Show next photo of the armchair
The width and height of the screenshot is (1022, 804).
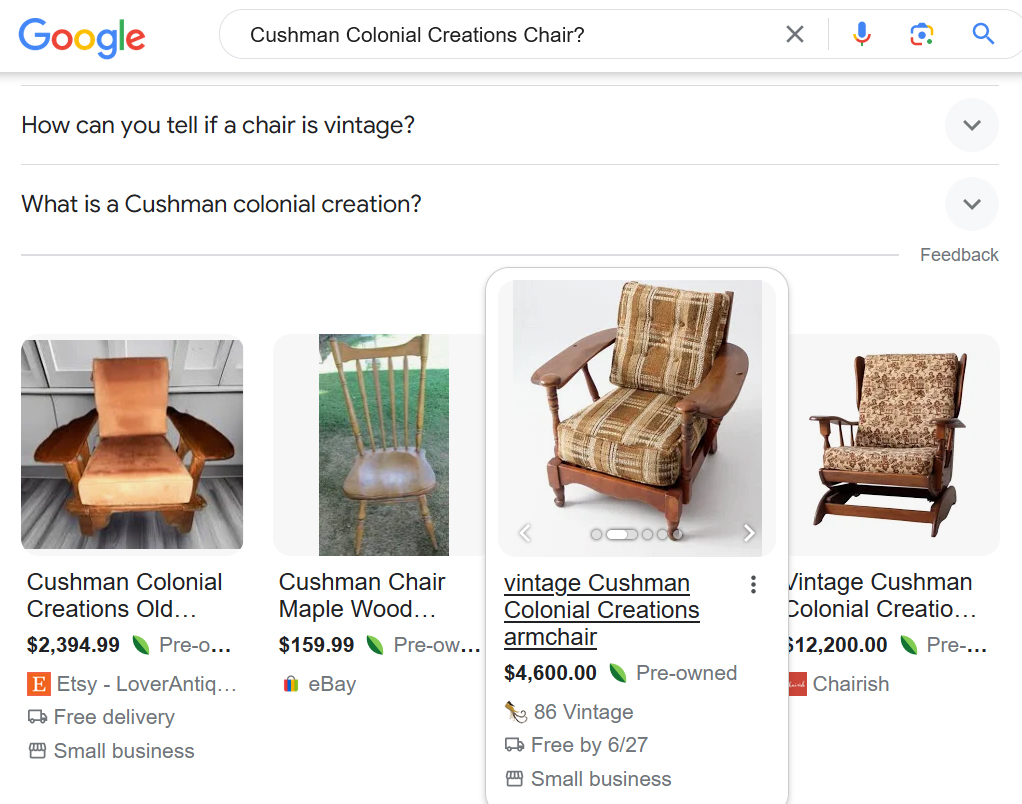click(749, 534)
